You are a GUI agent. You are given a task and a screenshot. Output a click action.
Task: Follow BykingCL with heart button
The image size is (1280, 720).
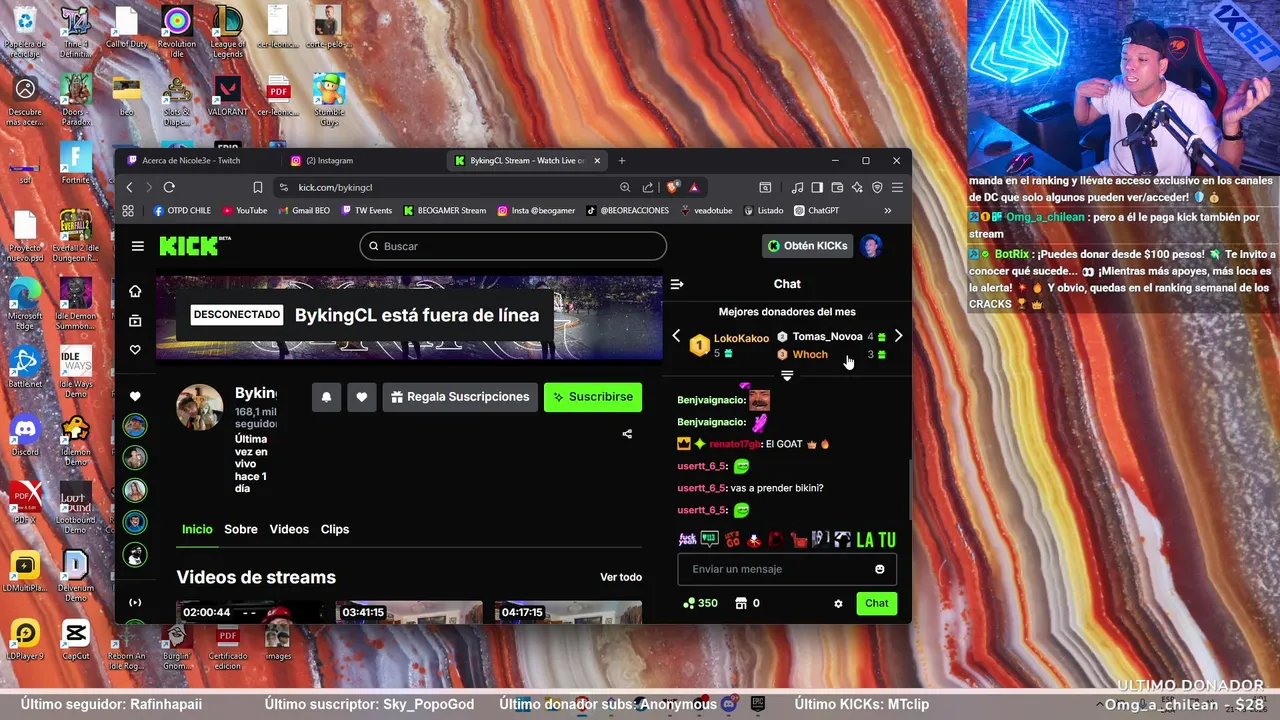click(361, 397)
